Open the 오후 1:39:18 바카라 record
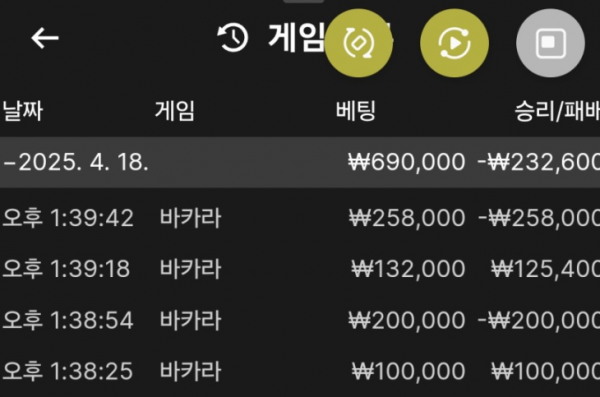The height and width of the screenshot is (397, 600). point(300,269)
